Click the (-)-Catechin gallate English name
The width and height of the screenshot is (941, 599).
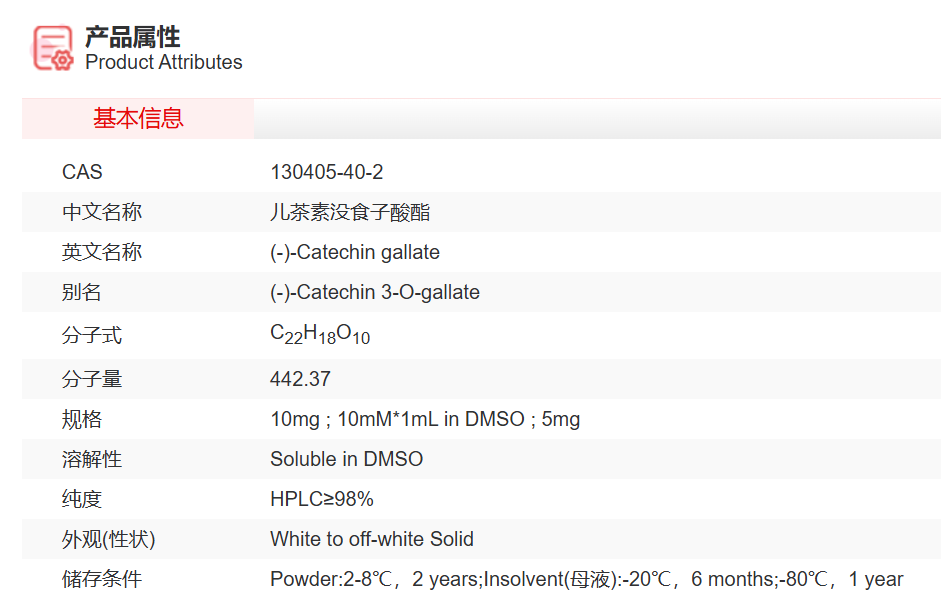coord(354,252)
